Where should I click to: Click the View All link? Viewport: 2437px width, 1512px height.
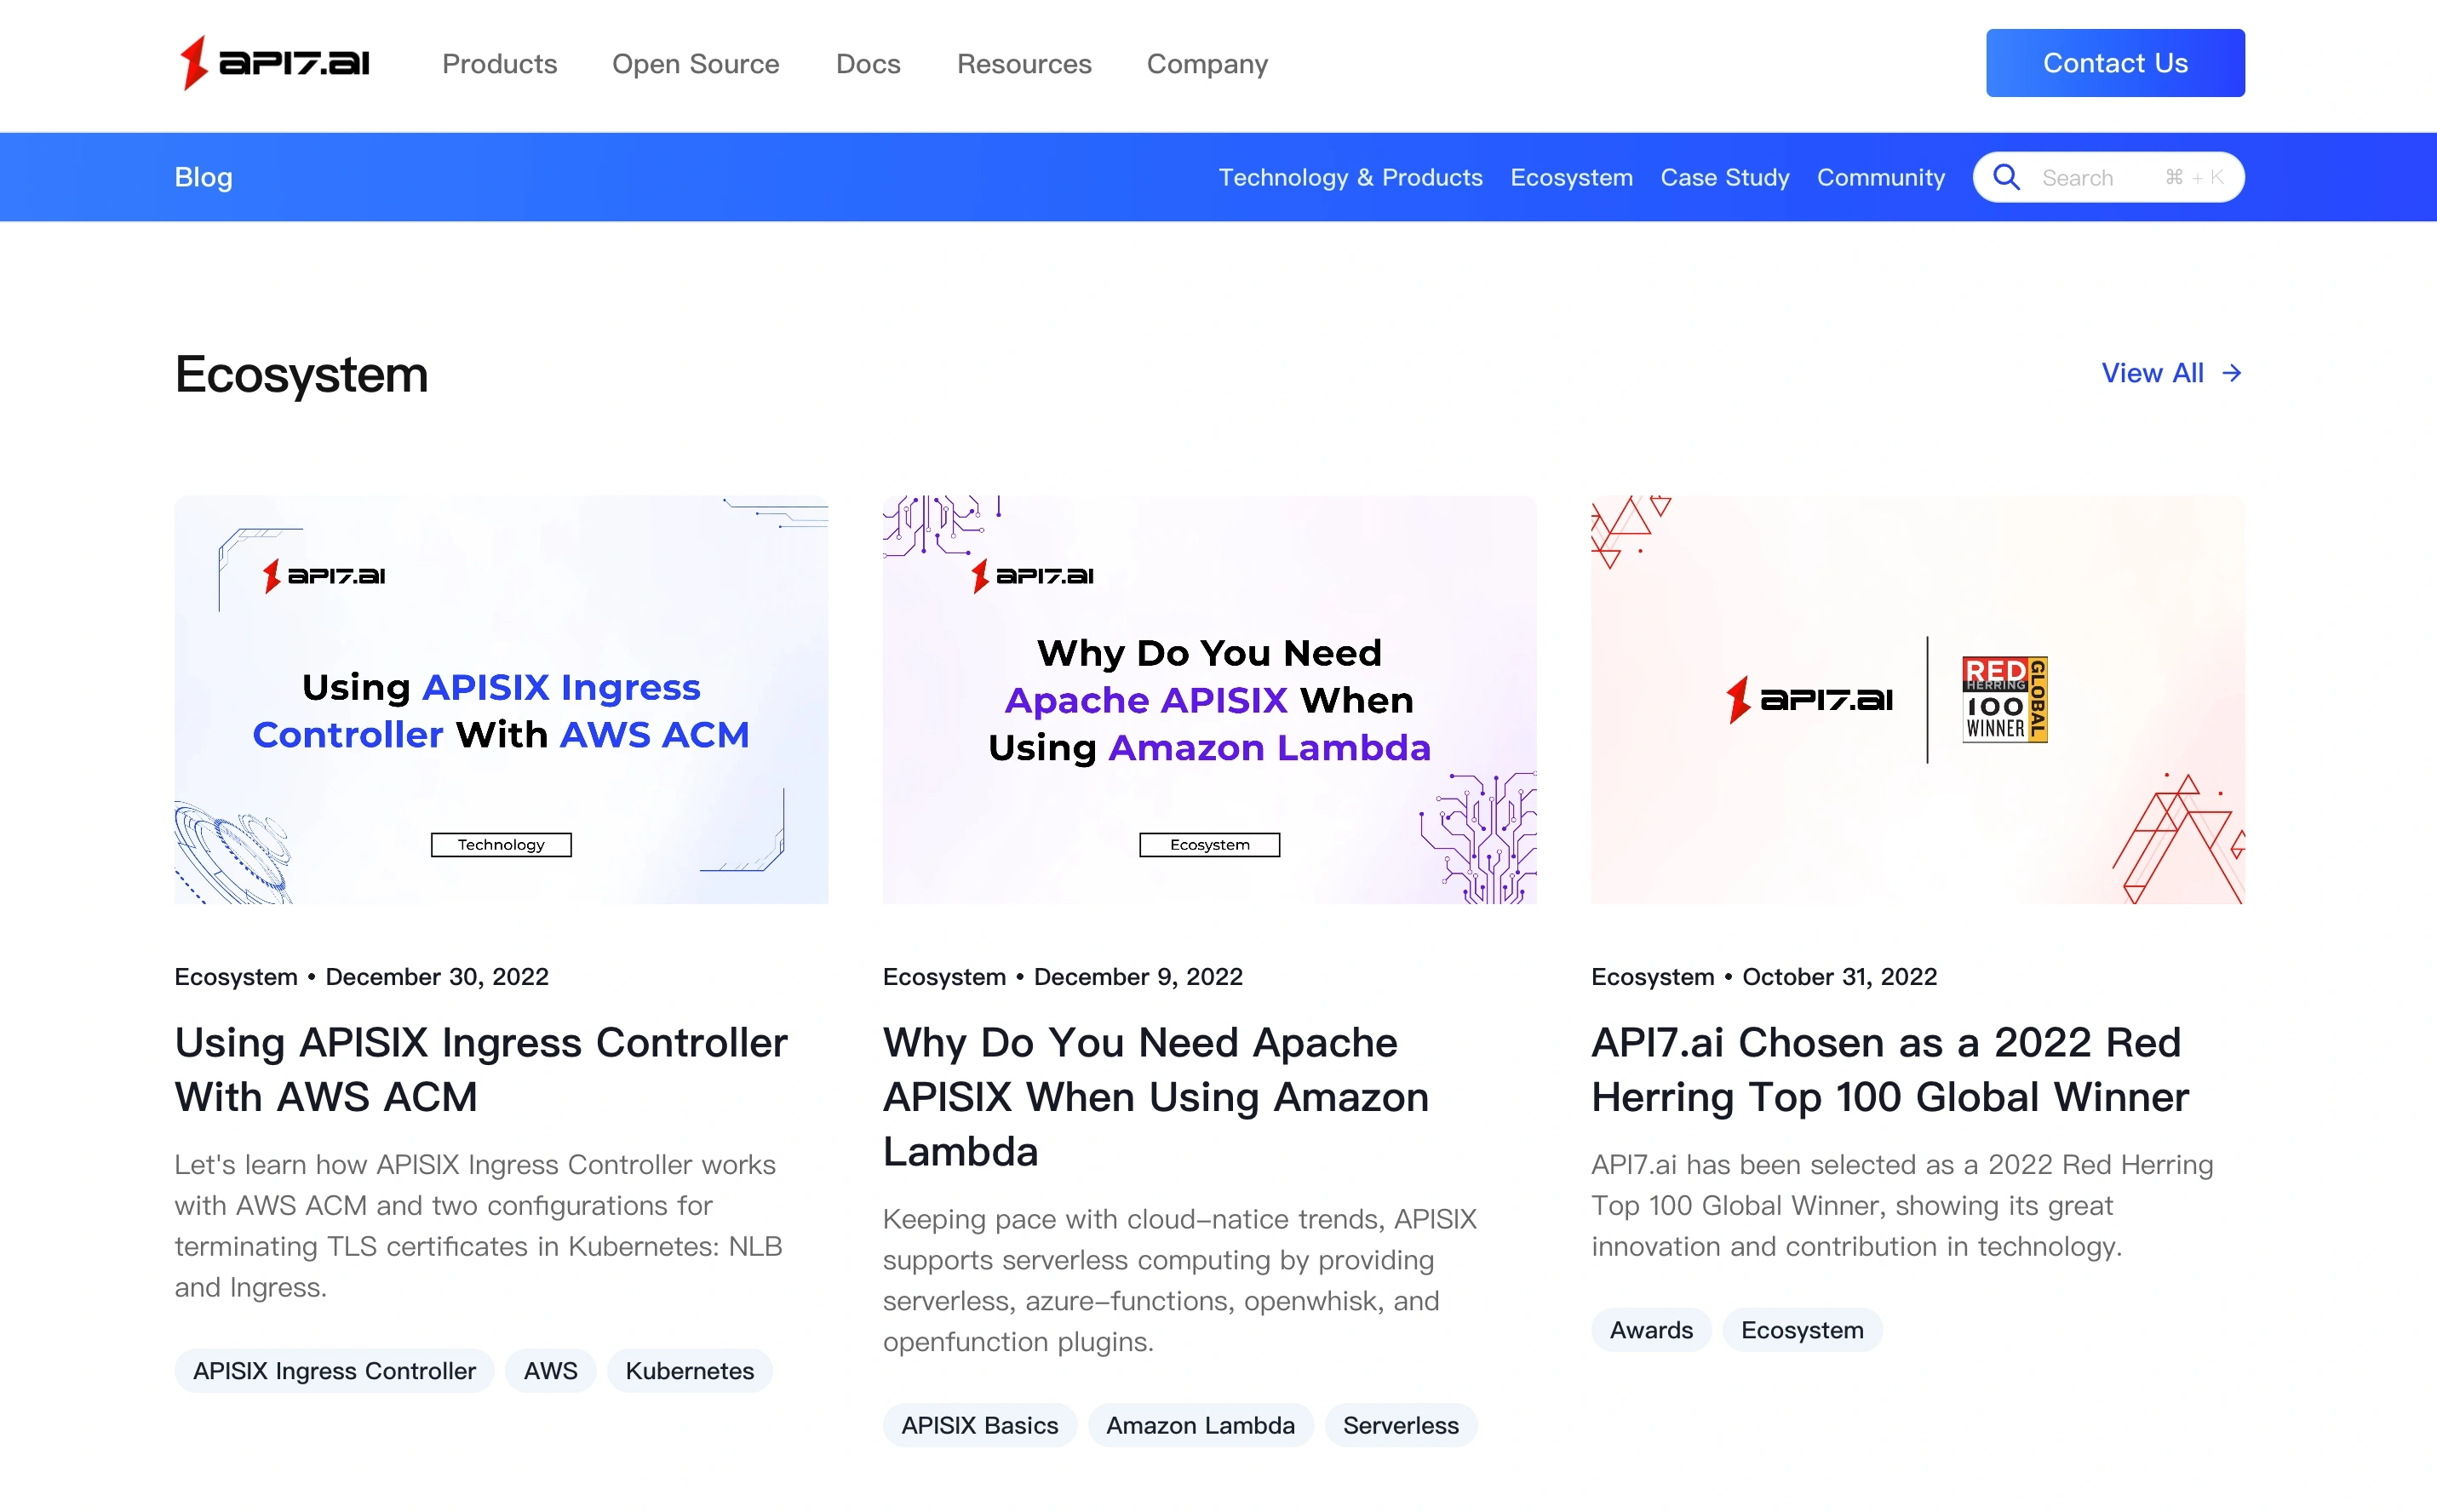pyautogui.click(x=2172, y=373)
